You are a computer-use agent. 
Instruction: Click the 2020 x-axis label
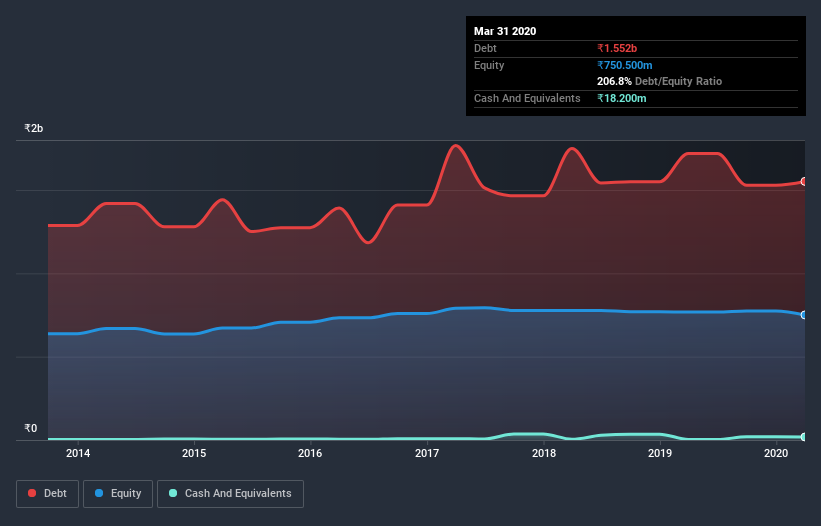776,453
